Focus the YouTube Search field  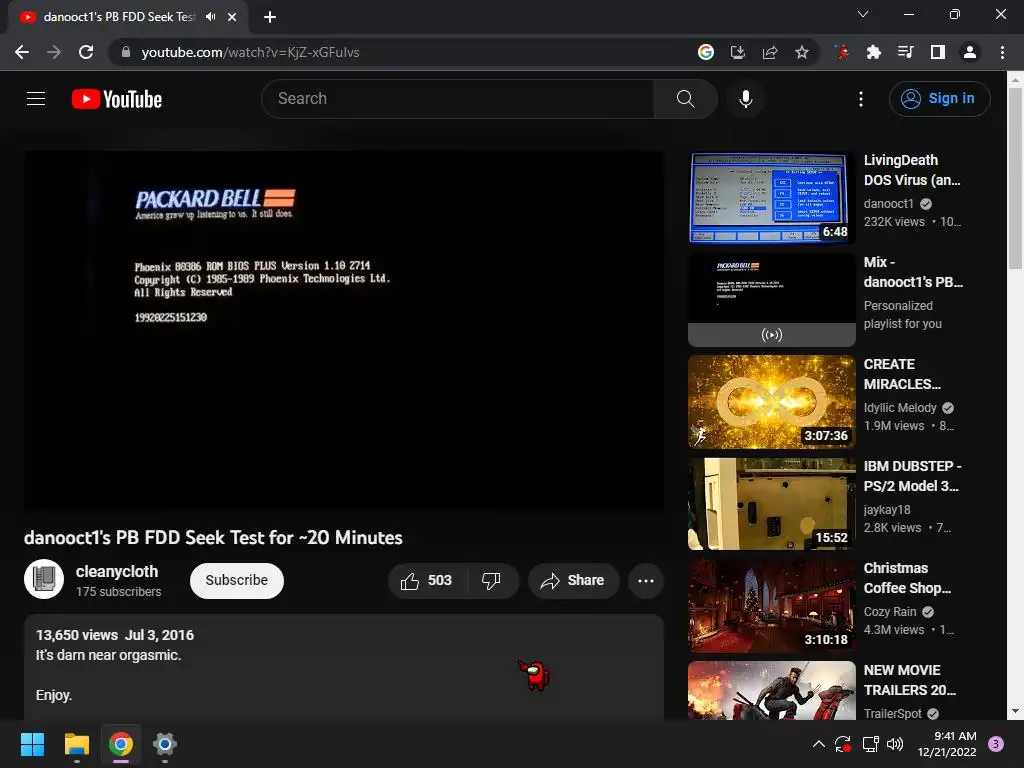coord(458,99)
